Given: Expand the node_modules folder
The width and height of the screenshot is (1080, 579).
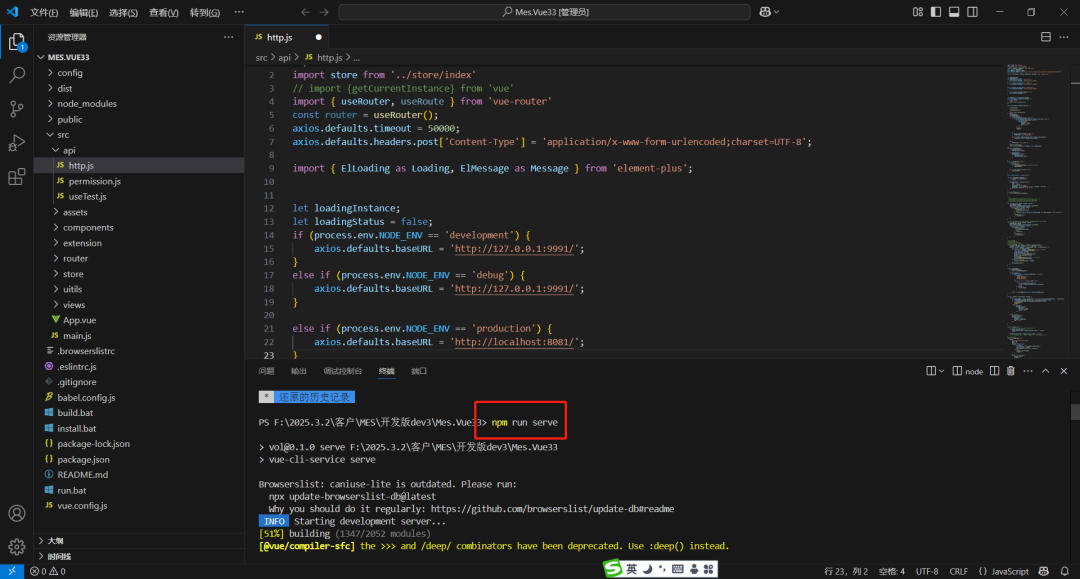Looking at the screenshot, I should tap(86, 104).
